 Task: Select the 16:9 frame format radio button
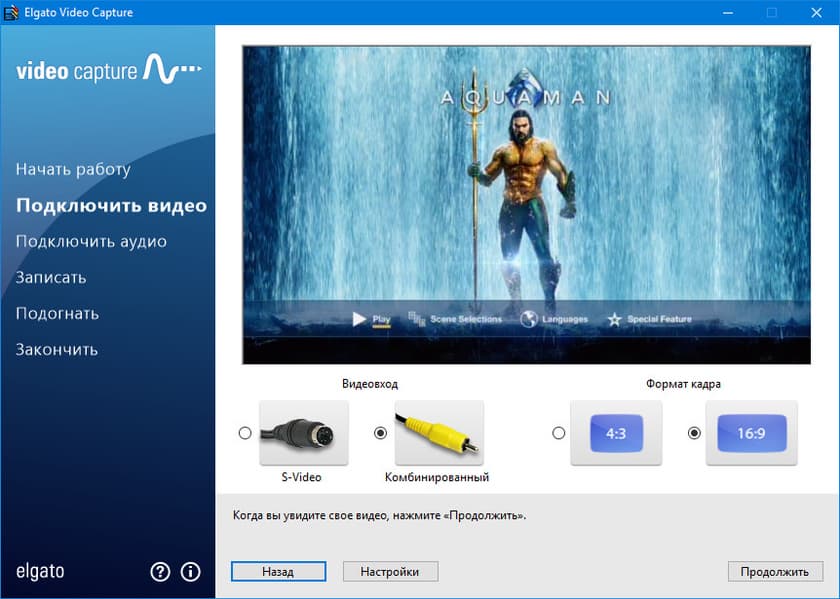[x=694, y=433]
